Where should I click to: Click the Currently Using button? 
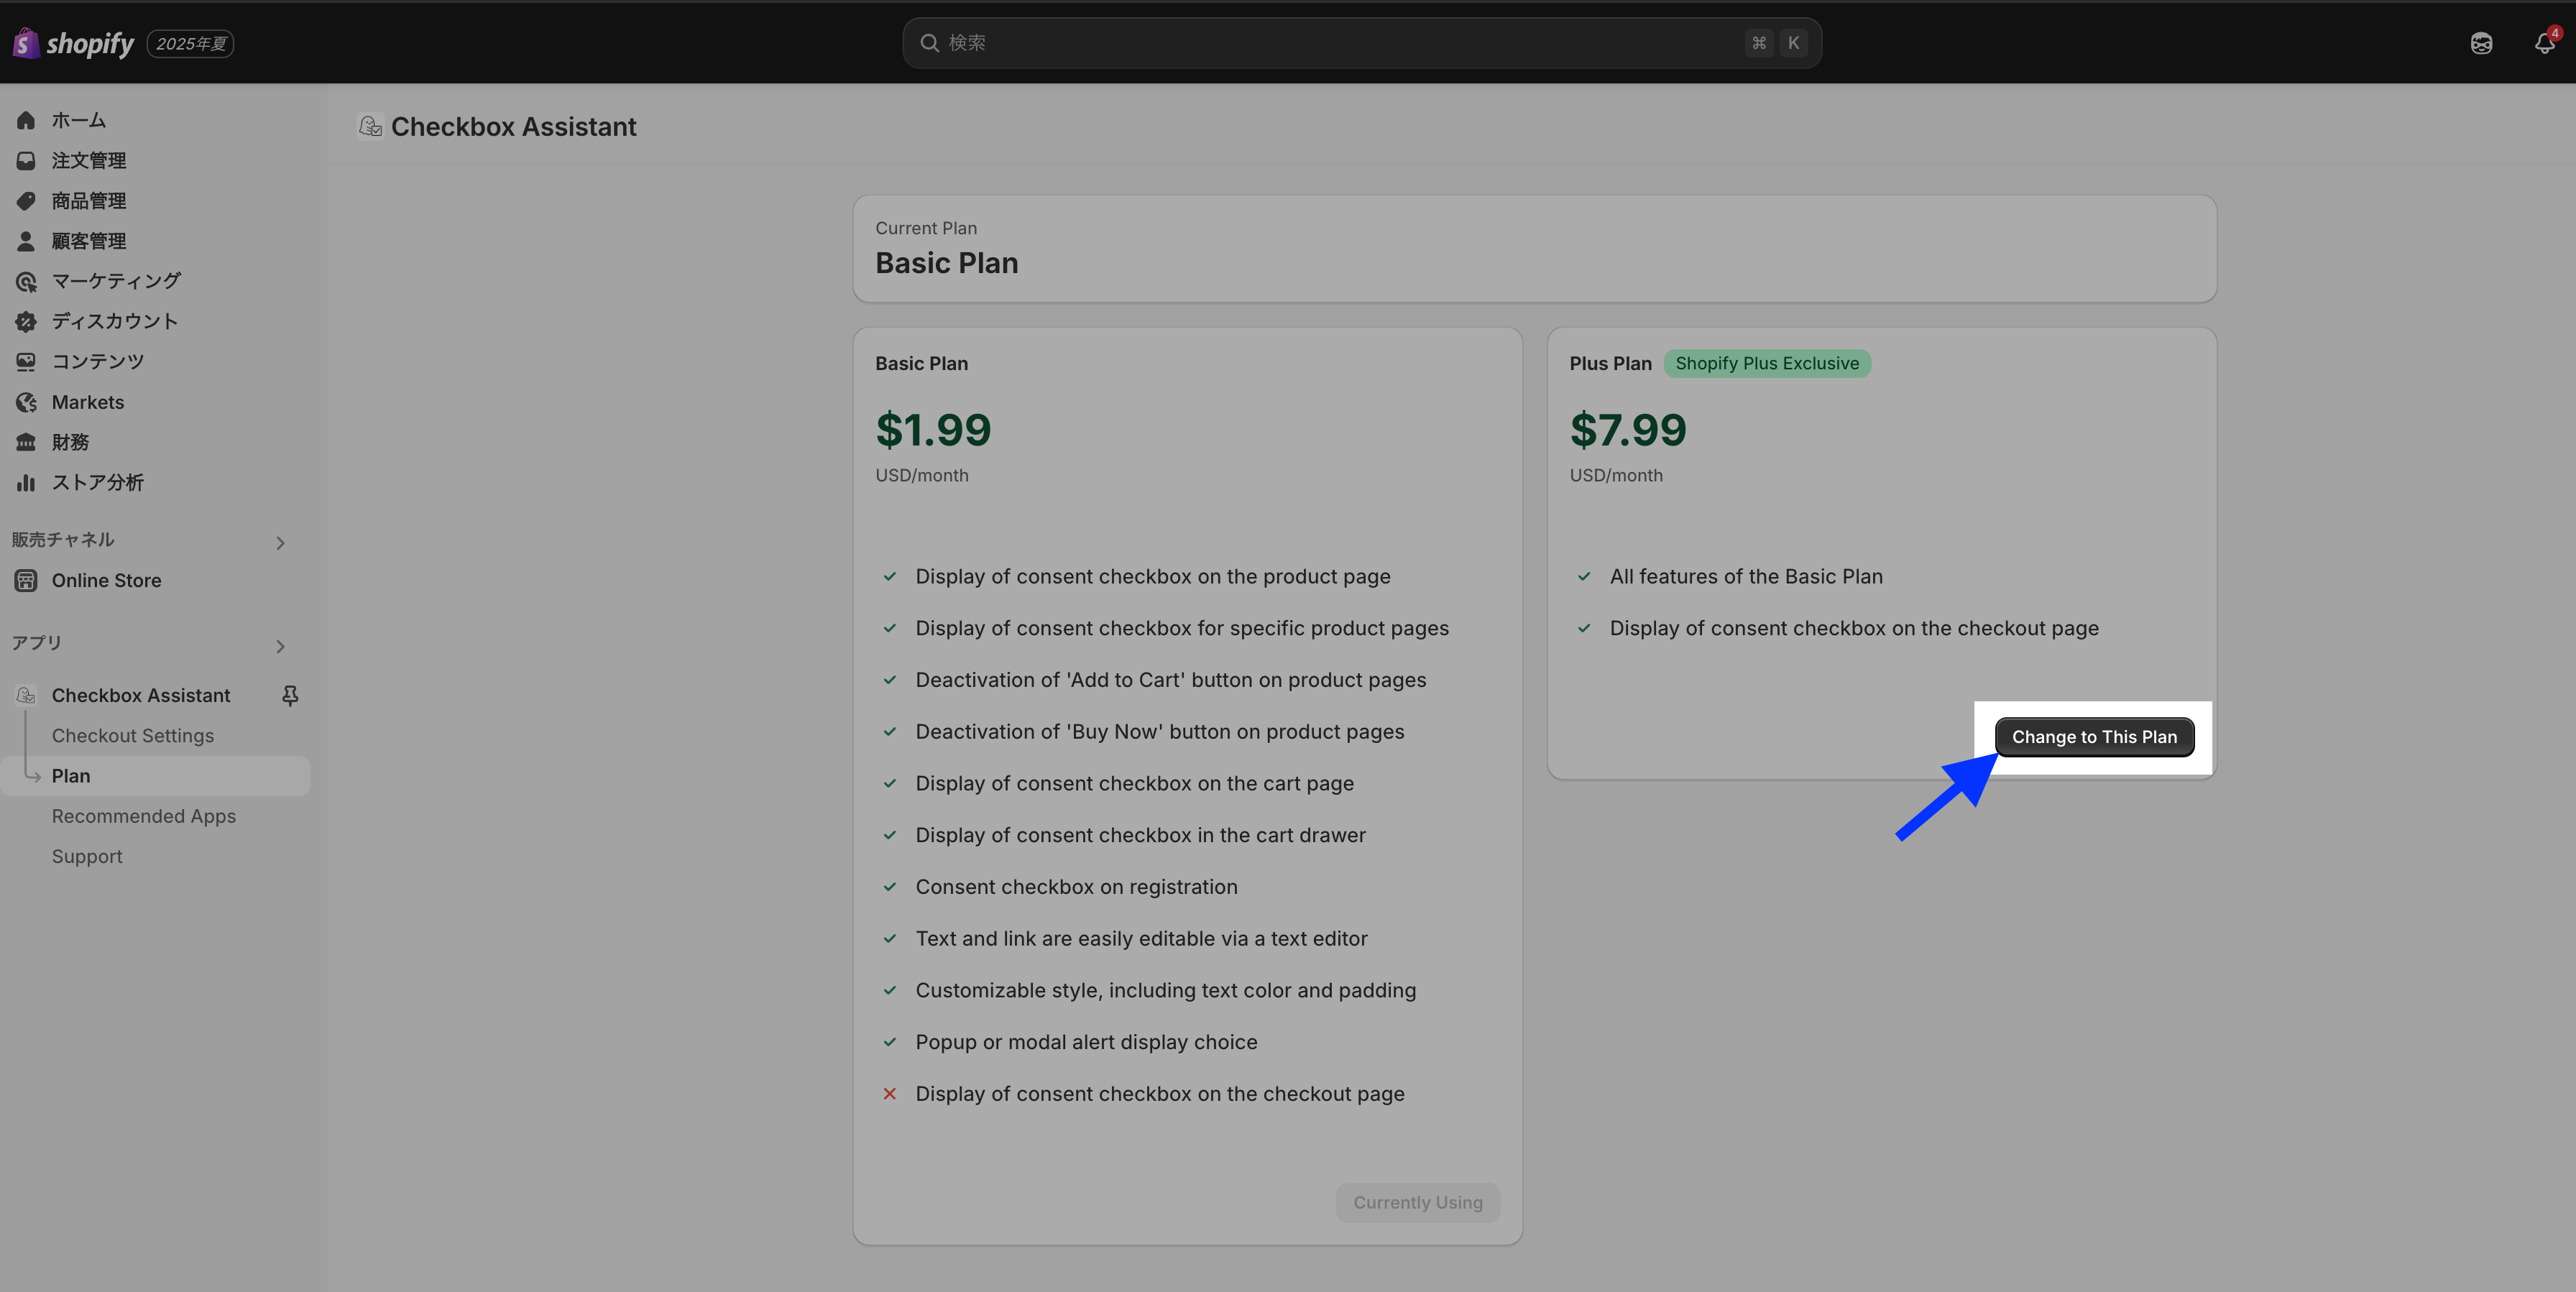(1417, 1202)
